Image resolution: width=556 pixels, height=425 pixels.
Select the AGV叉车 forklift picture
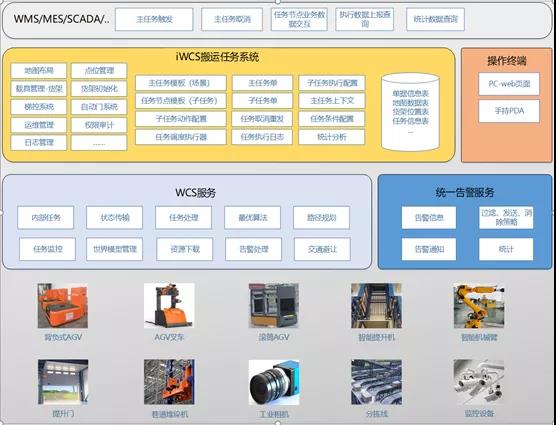(x=169, y=305)
